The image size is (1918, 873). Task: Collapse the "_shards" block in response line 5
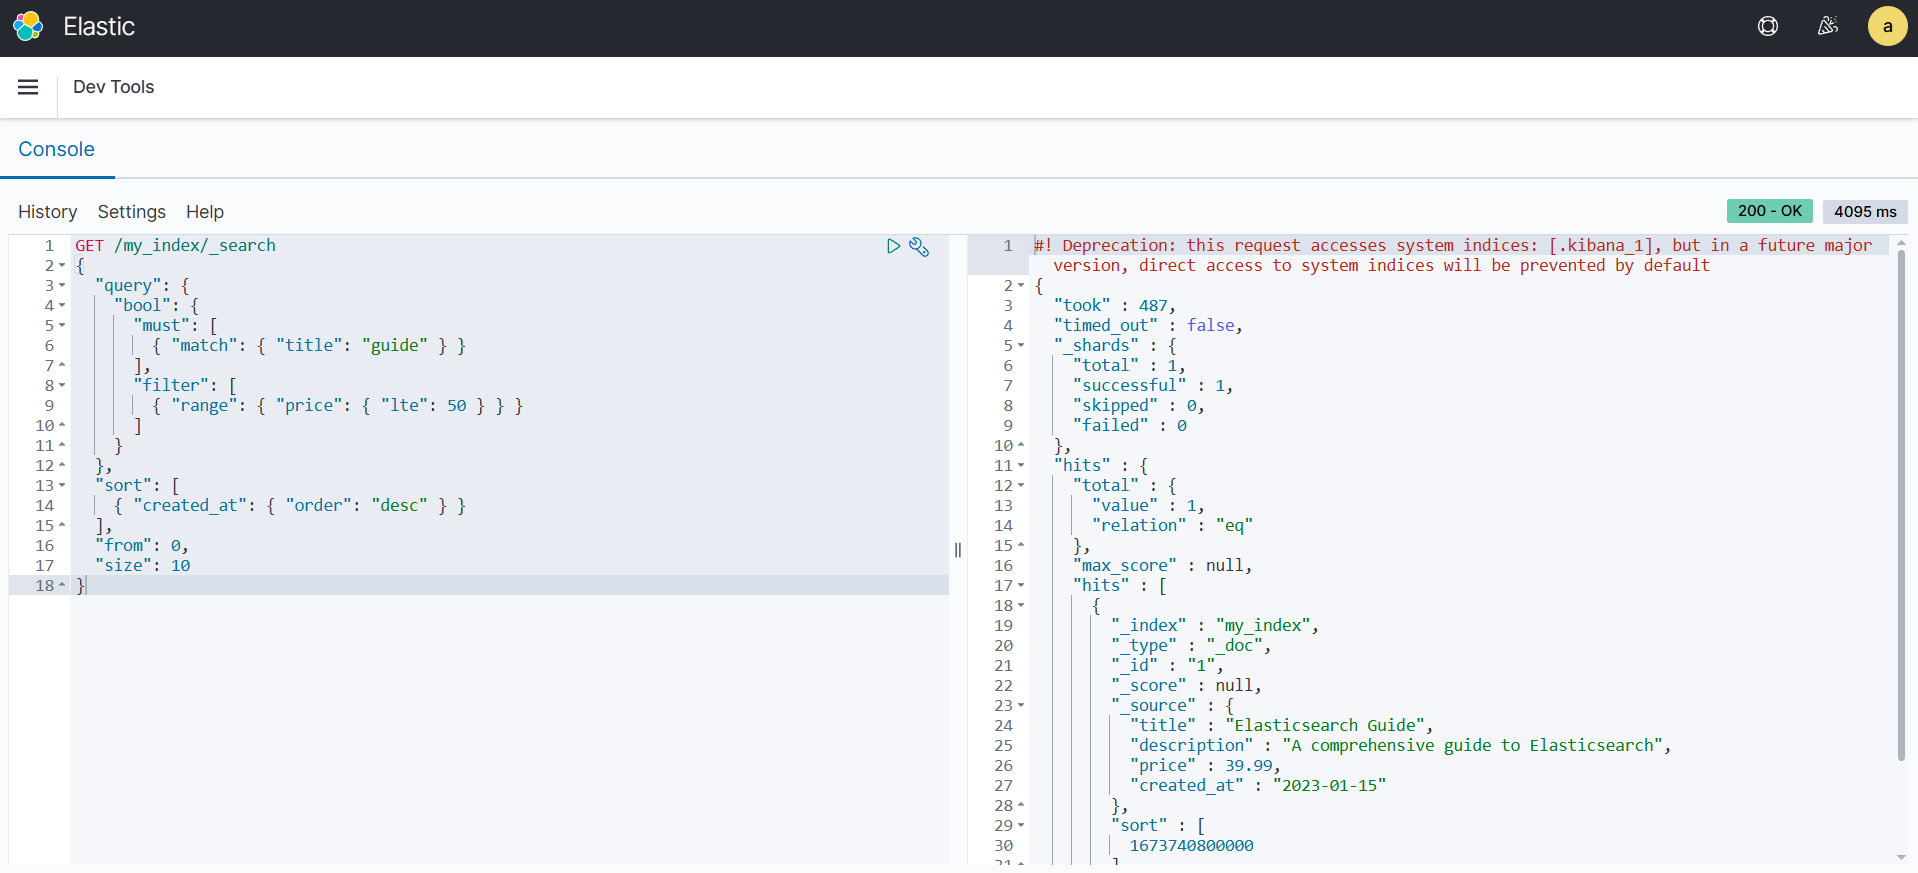tap(1021, 346)
